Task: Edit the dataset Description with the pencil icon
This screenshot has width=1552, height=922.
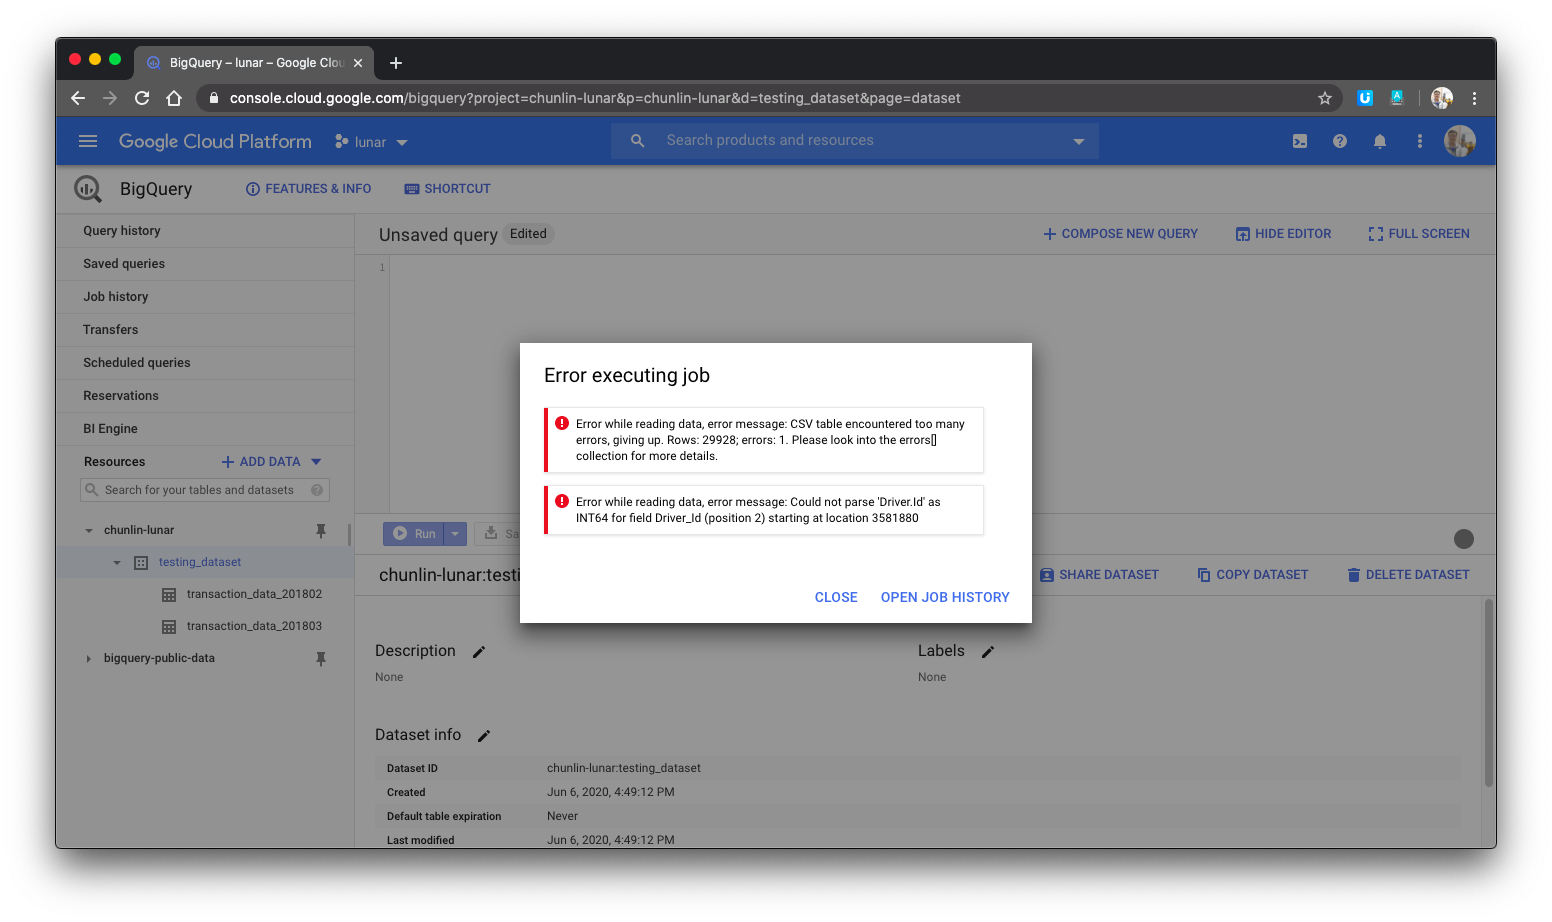Action: 478,651
